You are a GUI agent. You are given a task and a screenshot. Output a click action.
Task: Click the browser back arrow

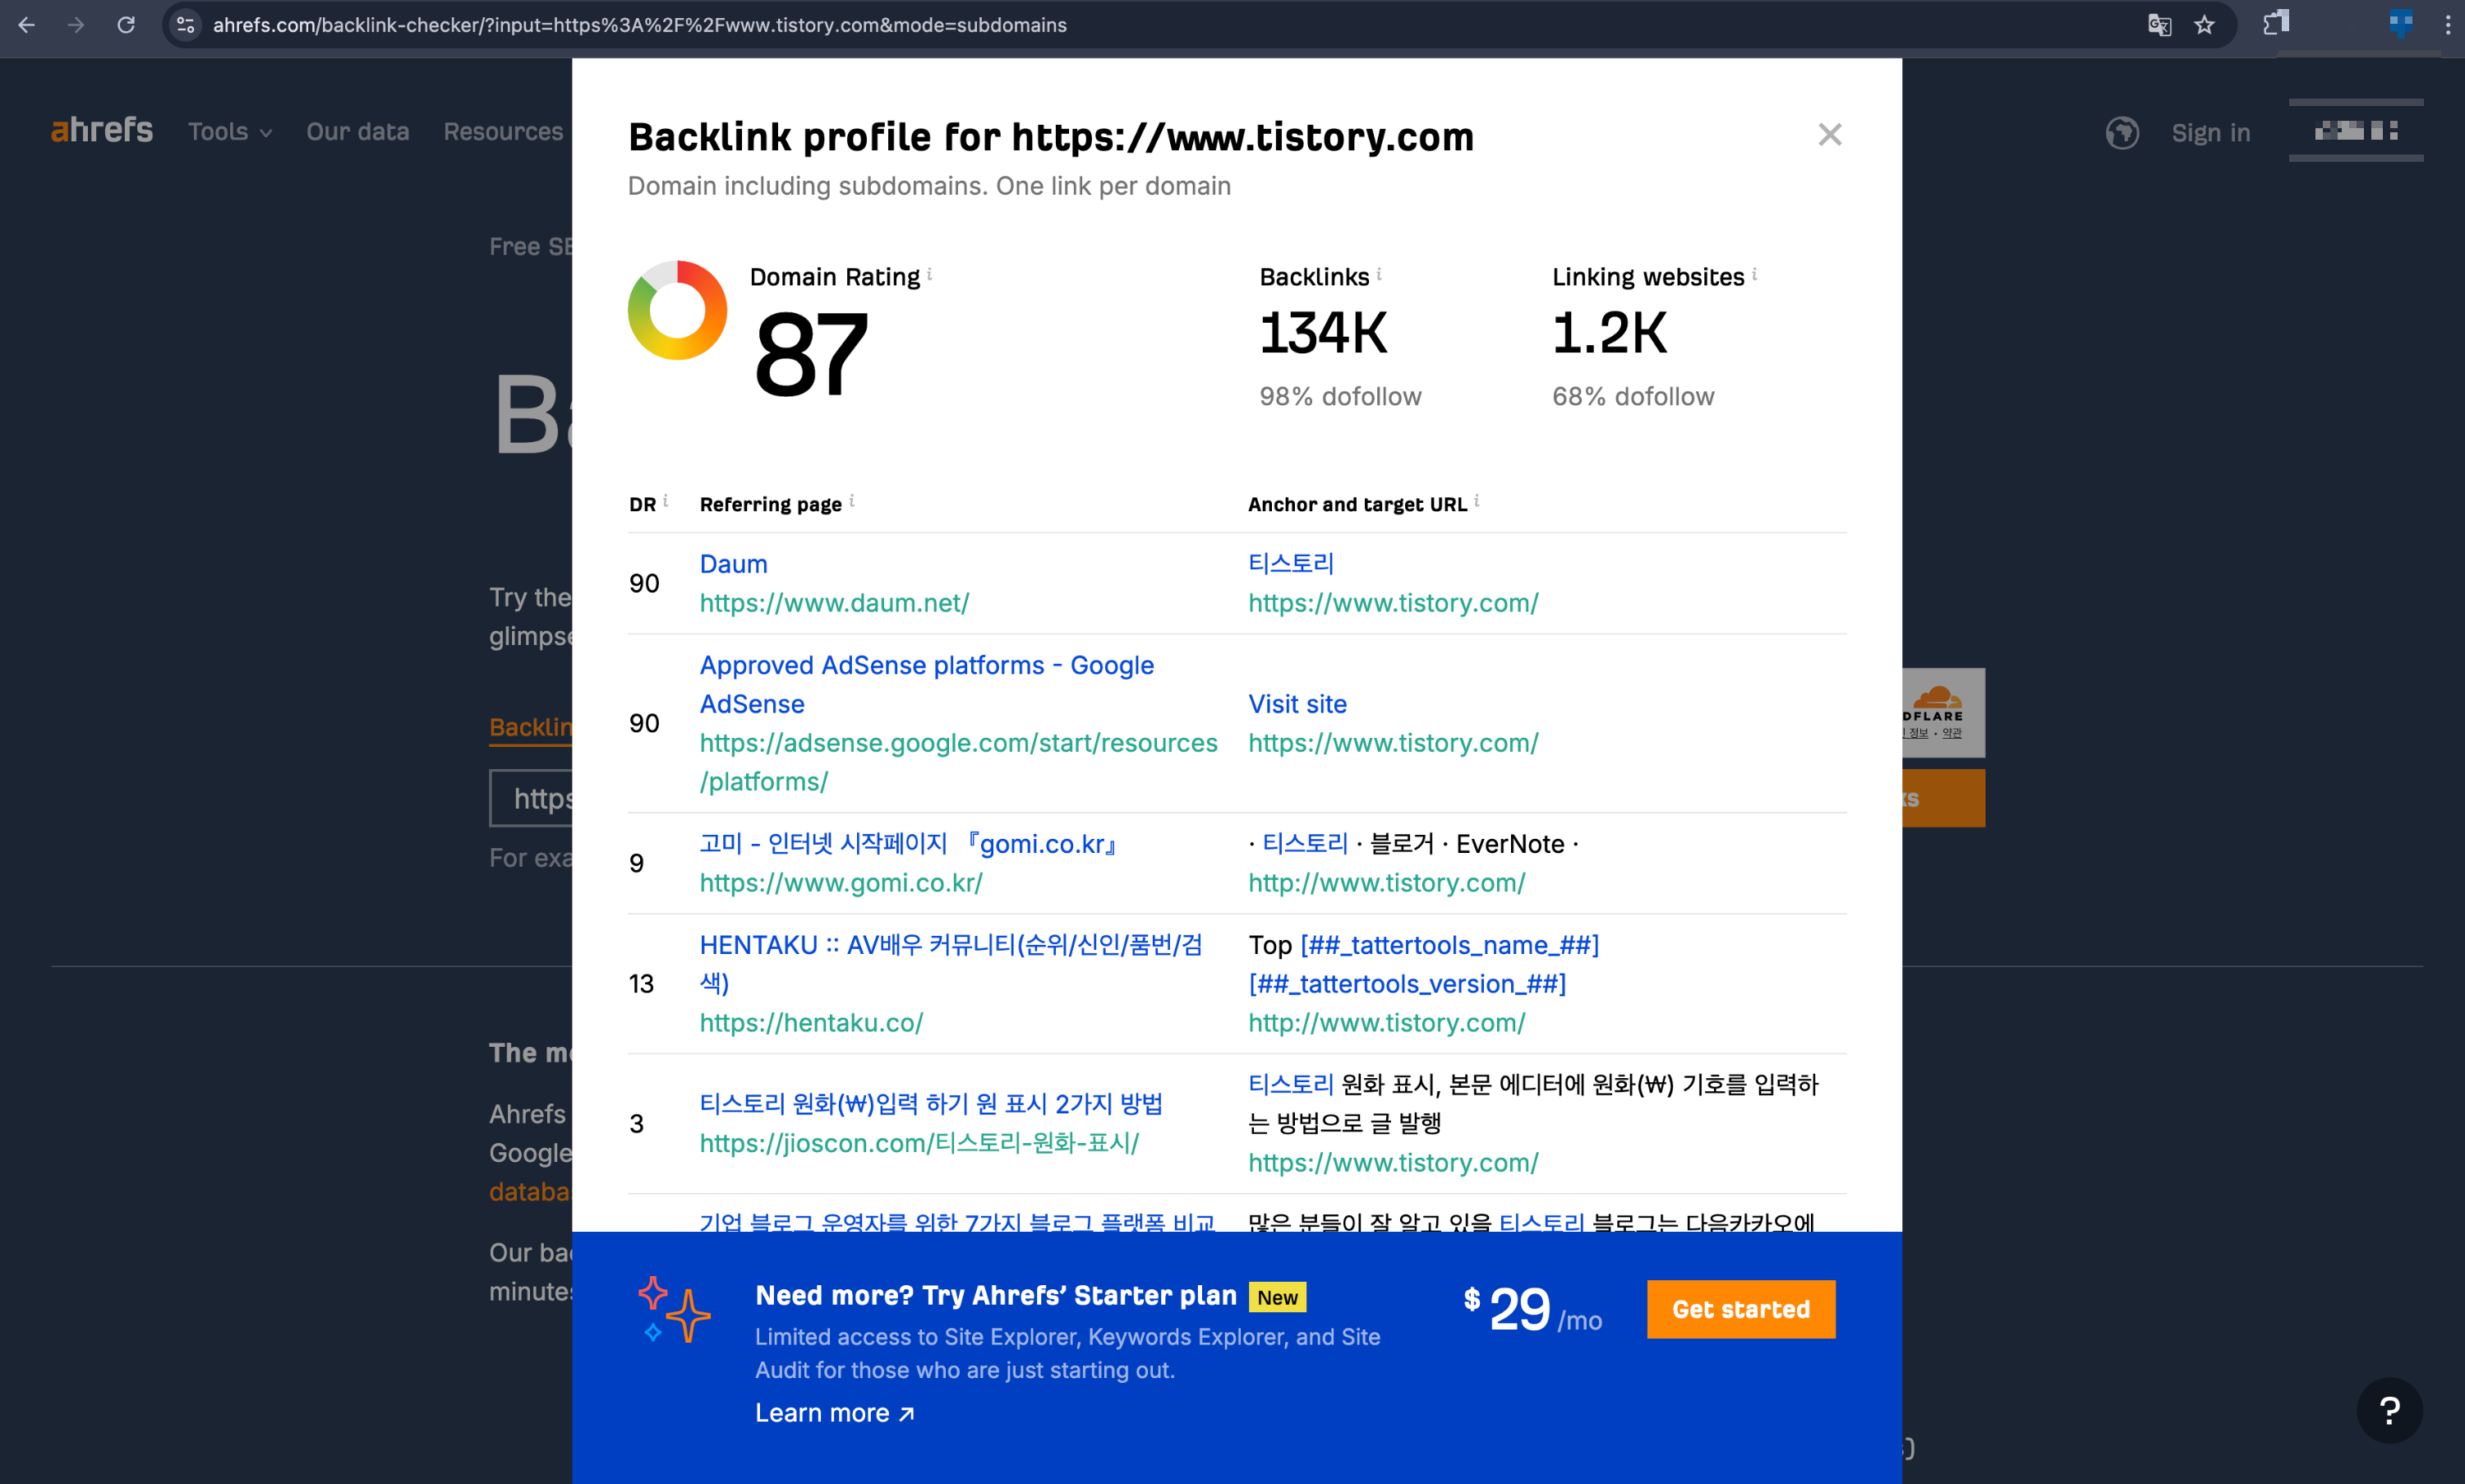point(27,25)
